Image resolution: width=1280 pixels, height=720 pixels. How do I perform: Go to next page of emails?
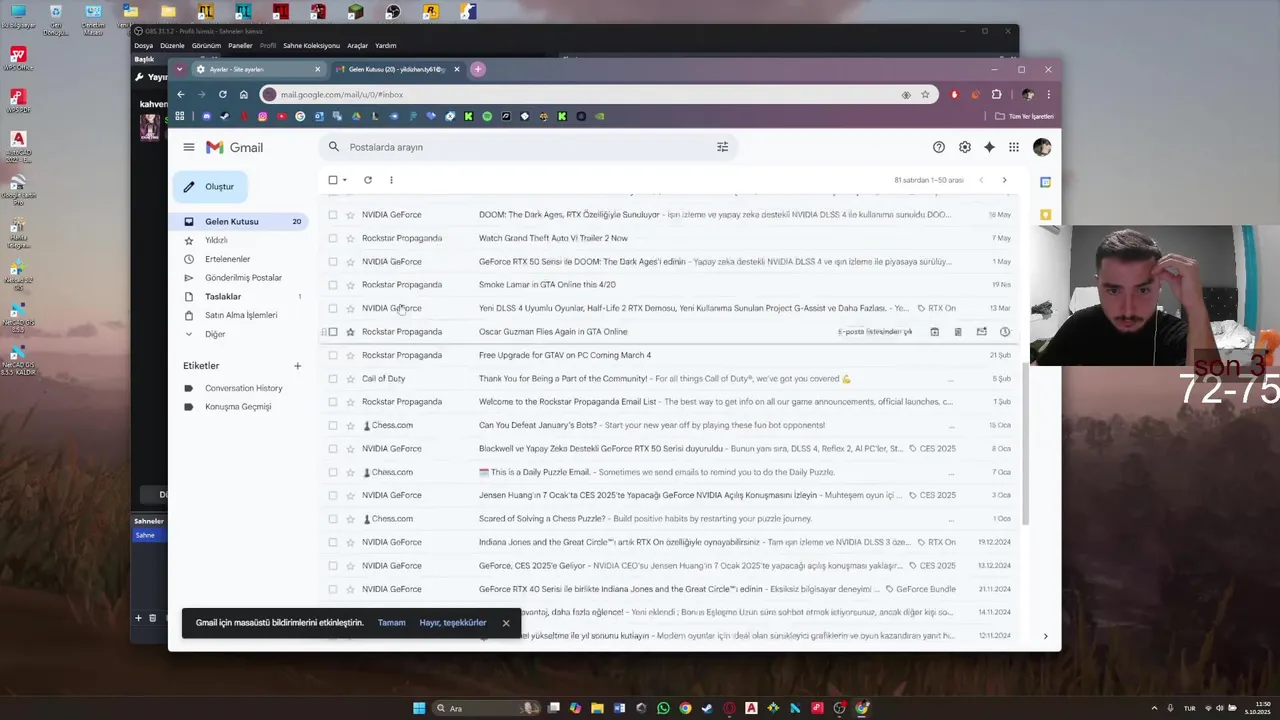(x=1004, y=180)
